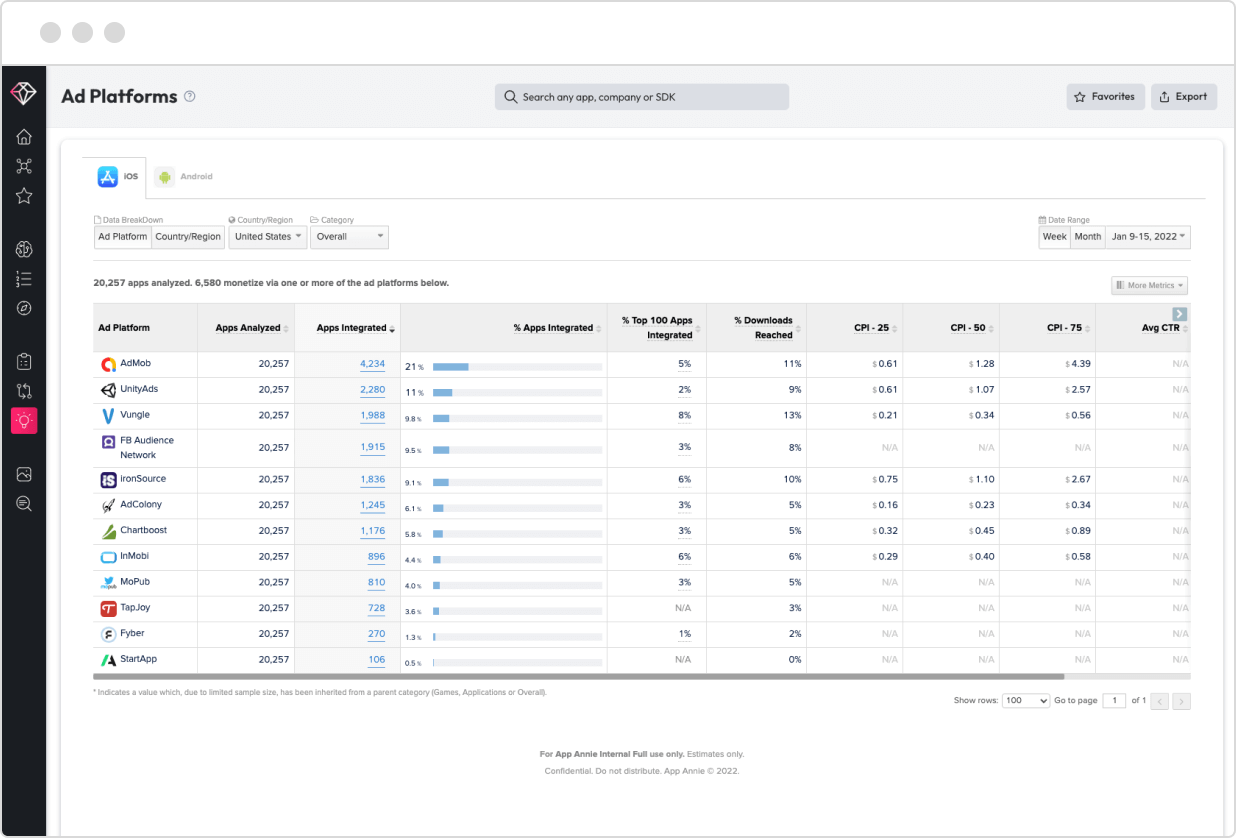This screenshot has width=1236, height=838.
Task: Open the compass explore sidebar icon
Action: 24,308
